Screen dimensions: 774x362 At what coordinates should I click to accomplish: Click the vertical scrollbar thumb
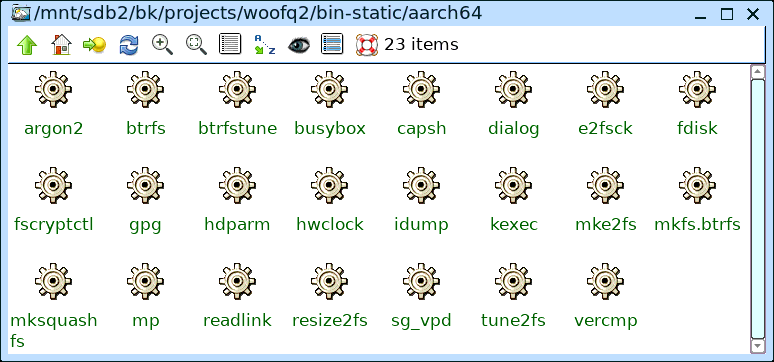point(757,209)
